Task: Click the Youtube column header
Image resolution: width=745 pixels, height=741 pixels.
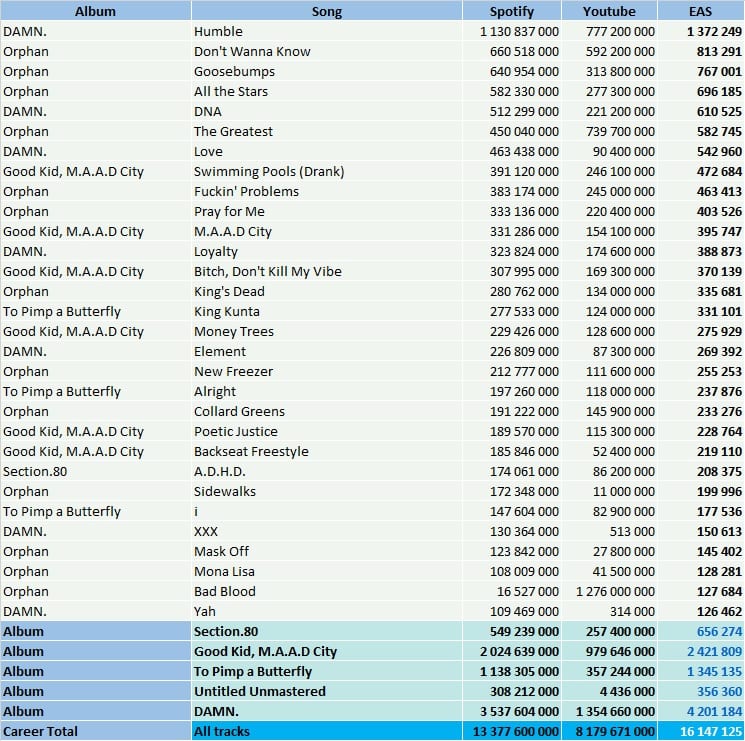Action: (609, 11)
